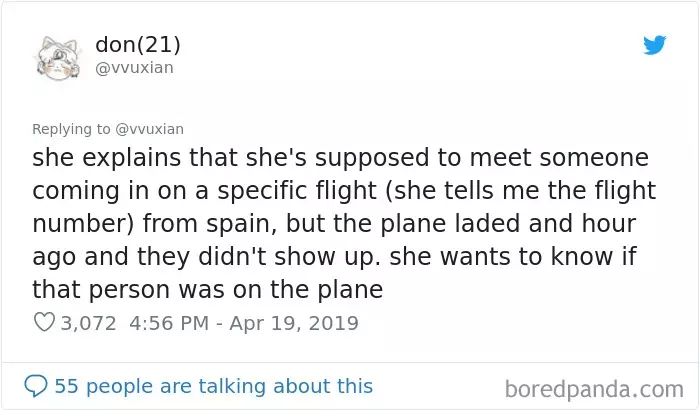The width and height of the screenshot is (700, 411).
Task: Click the boredpanda.com watermark
Action: [x=594, y=389]
